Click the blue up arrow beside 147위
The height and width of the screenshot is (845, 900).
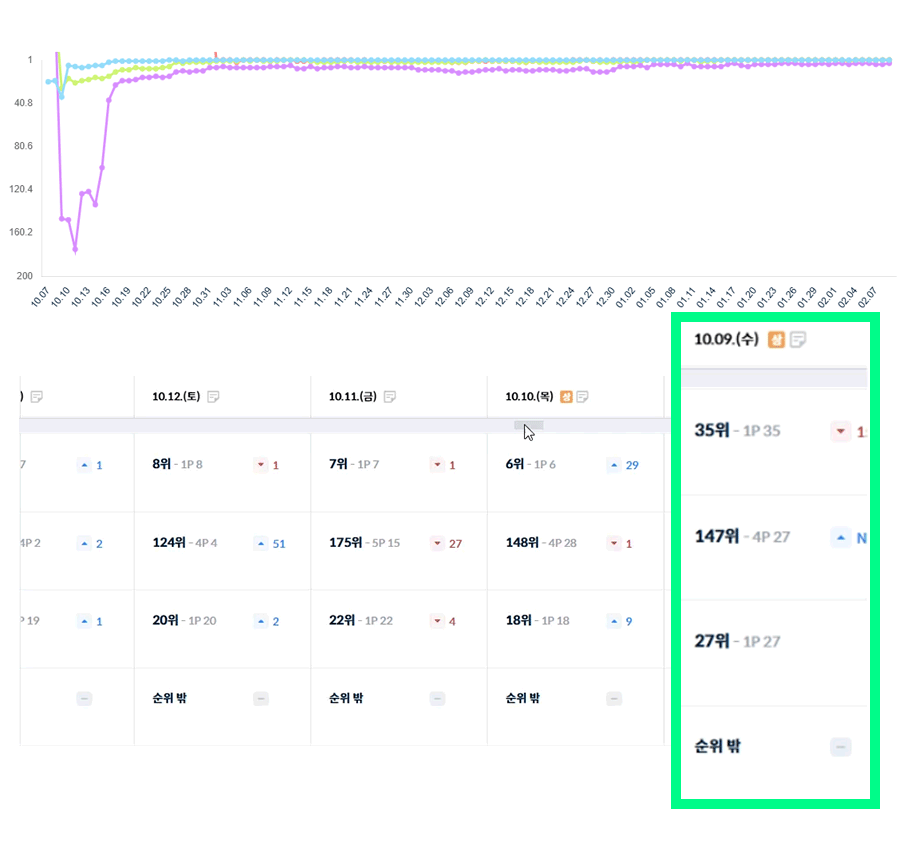(x=841, y=538)
